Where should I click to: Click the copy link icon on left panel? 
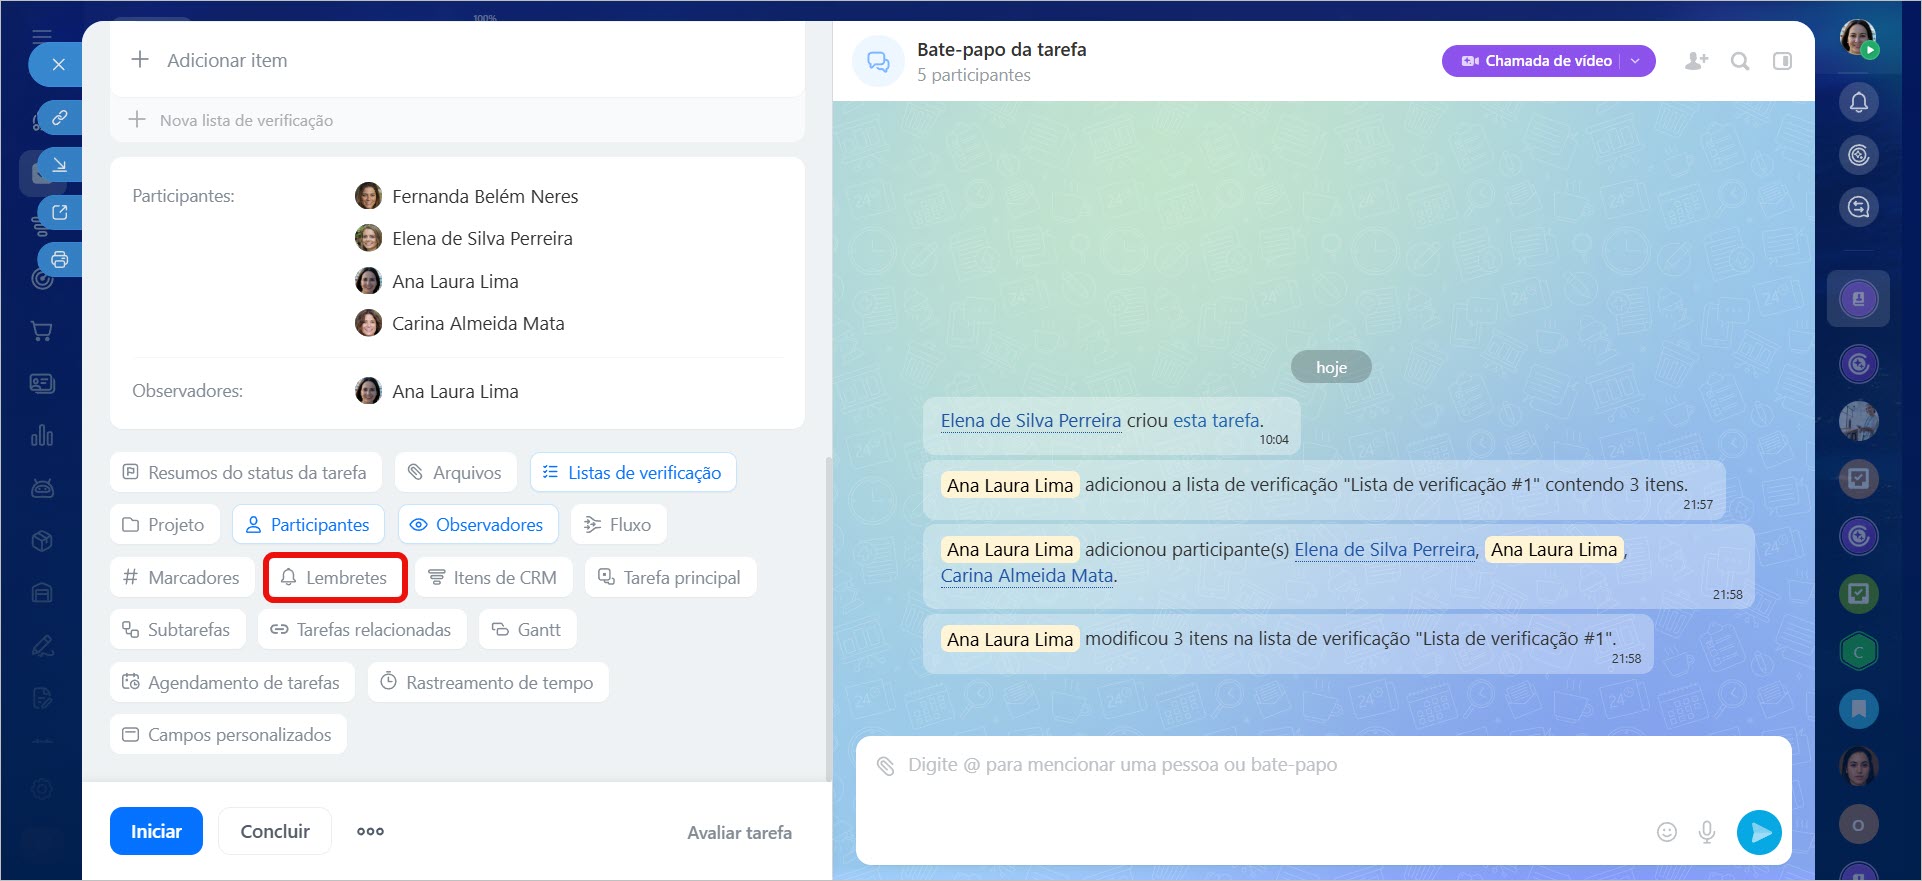click(x=60, y=117)
